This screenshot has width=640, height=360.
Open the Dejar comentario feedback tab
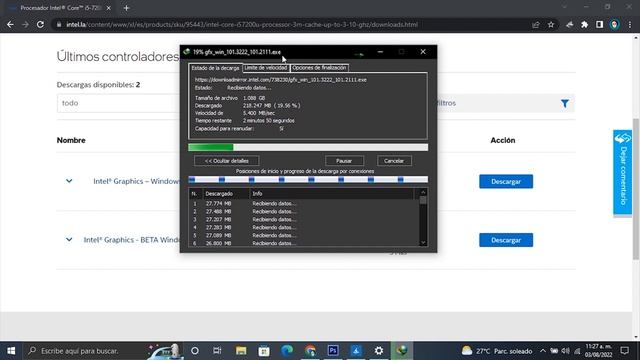pyautogui.click(x=622, y=172)
